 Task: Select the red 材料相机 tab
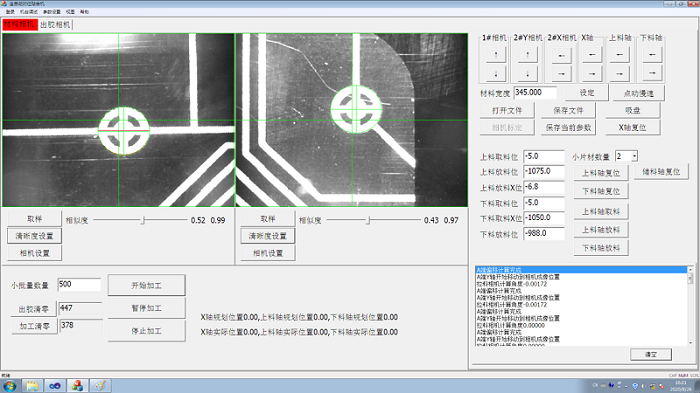[x=20, y=25]
